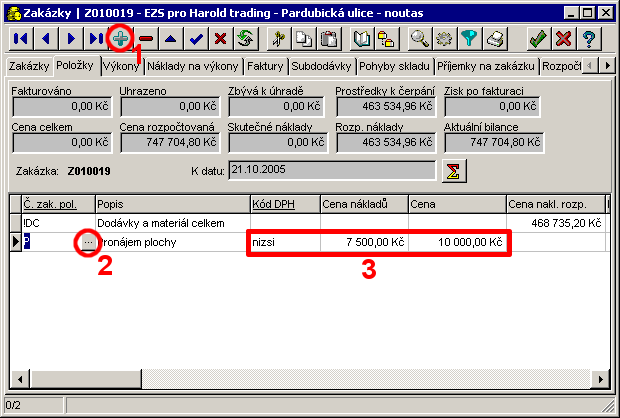The image size is (620, 418).
Task: Click the K datu date field
Action: [330, 171]
